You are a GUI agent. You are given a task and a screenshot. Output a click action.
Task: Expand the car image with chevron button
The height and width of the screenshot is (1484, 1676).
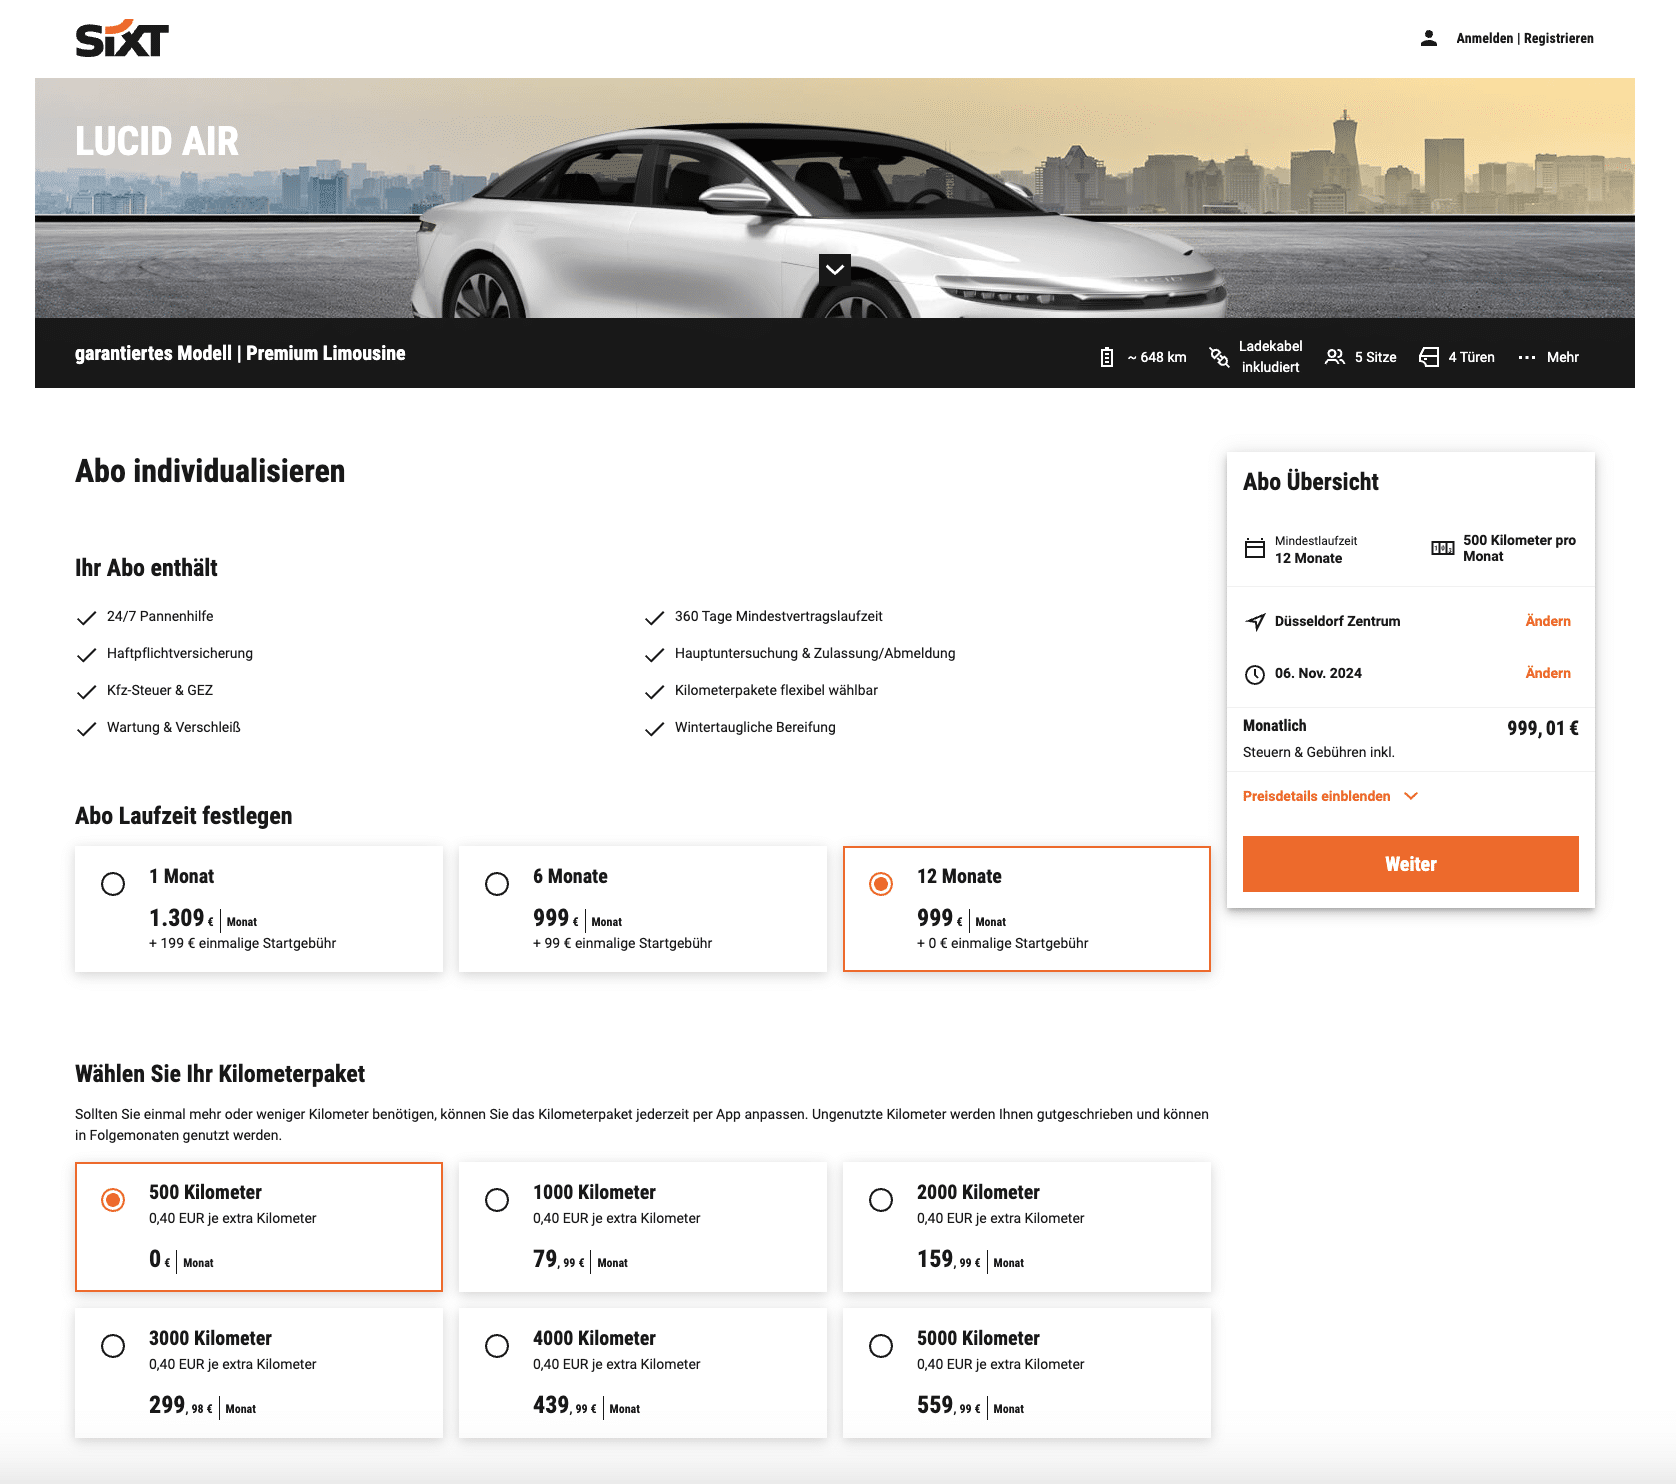pyautogui.click(x=835, y=269)
